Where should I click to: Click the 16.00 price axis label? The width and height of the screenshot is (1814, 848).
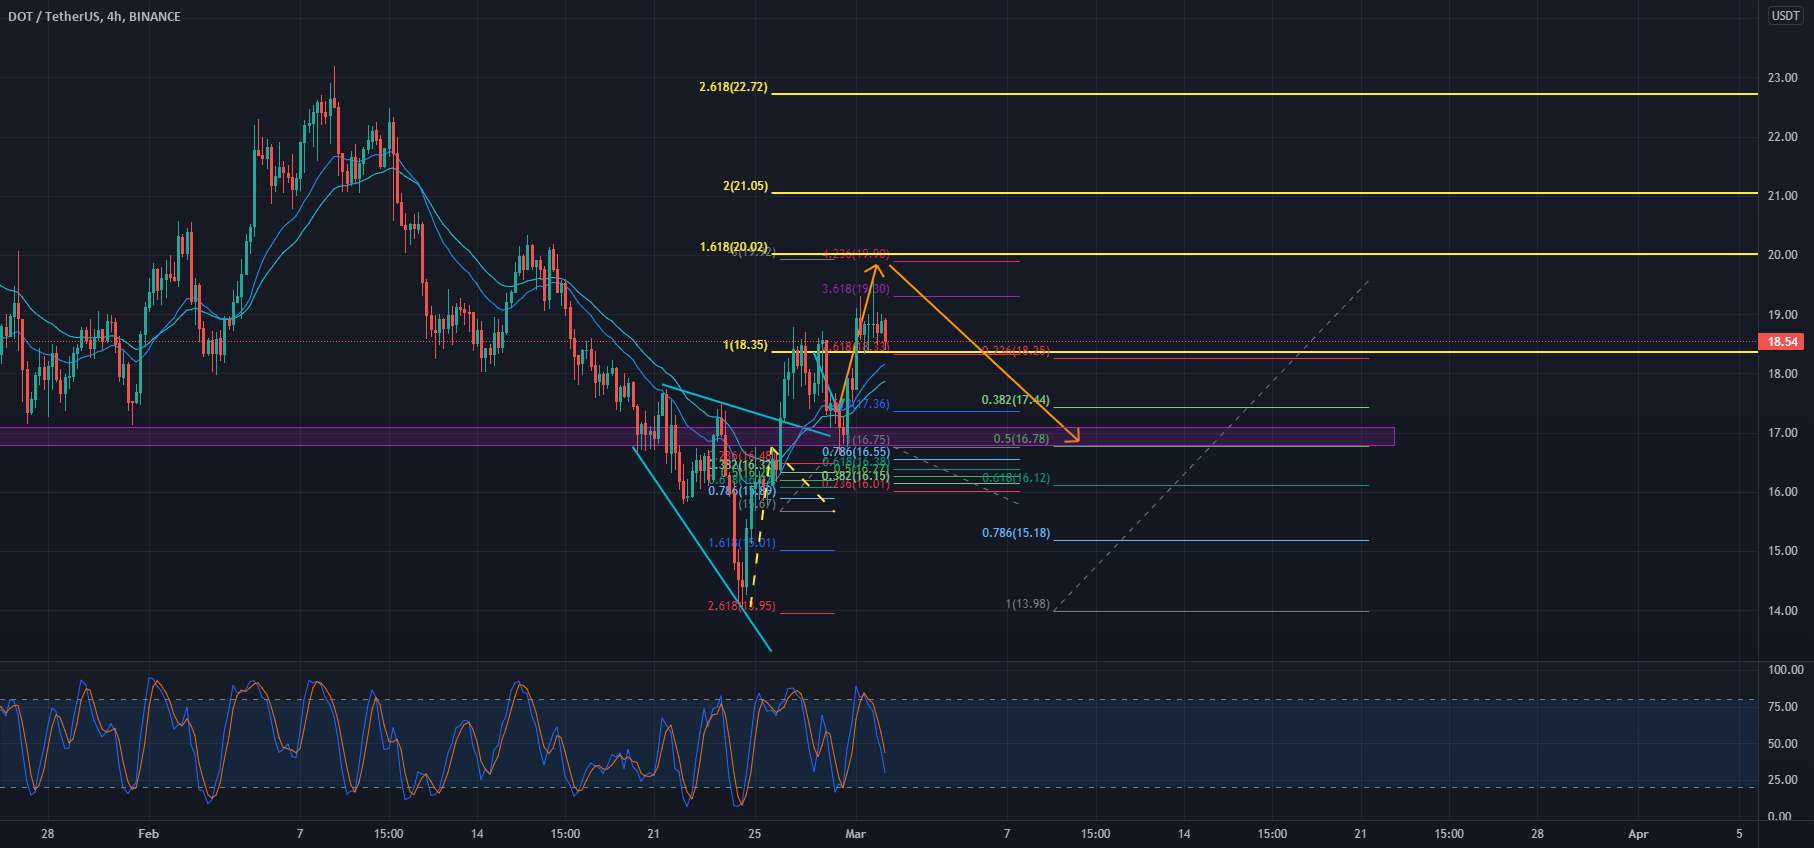[1782, 492]
